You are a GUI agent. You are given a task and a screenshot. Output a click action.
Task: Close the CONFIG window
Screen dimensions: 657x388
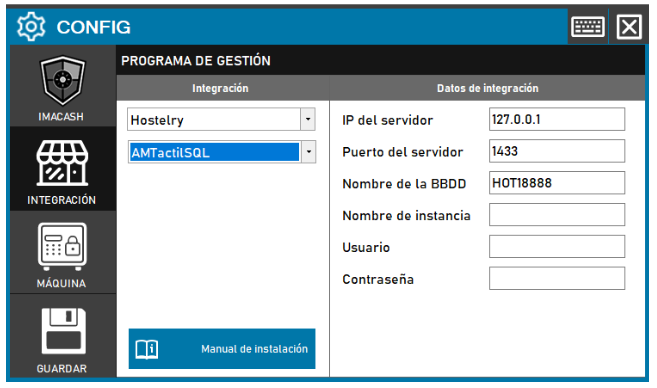[629, 27]
